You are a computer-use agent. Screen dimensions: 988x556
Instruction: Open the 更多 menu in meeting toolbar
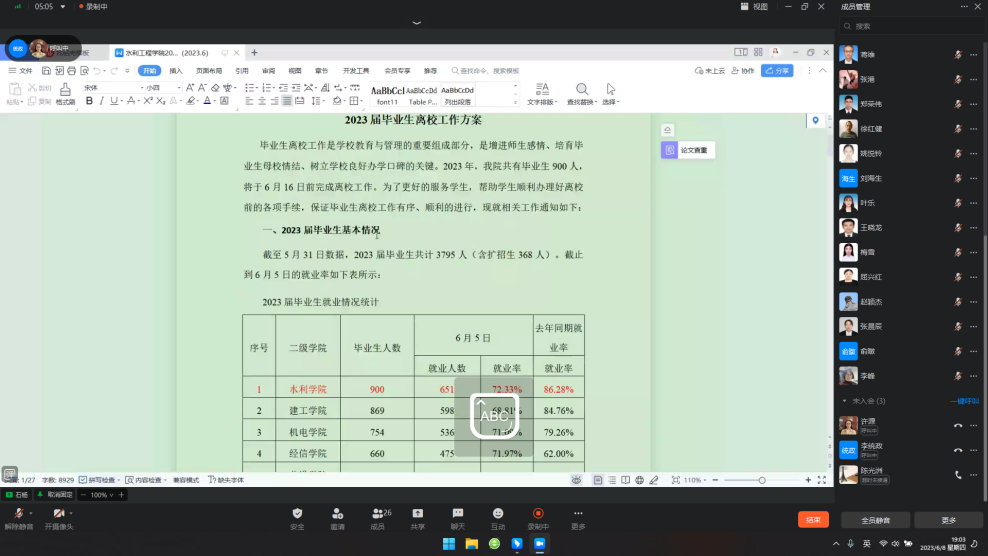pyautogui.click(x=578, y=514)
